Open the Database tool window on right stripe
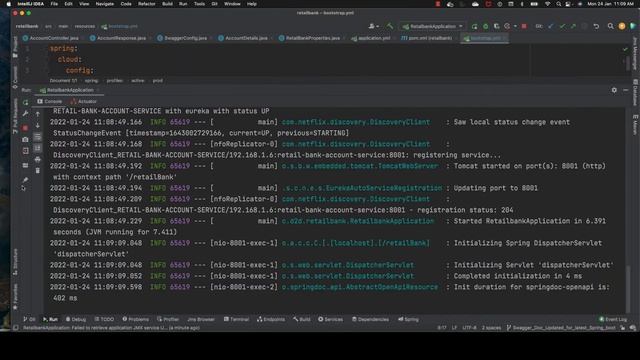640x360 pixels. [635, 93]
